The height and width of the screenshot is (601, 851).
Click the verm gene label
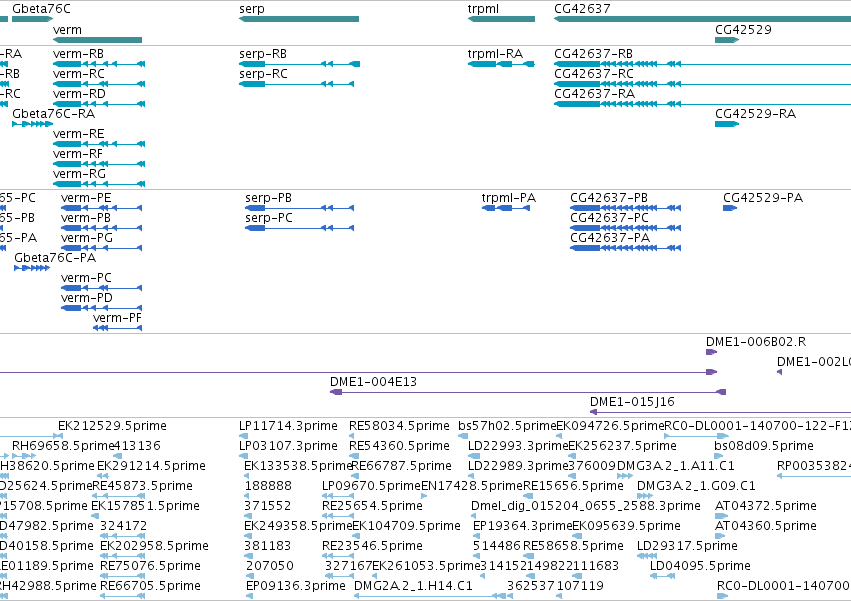67,30
